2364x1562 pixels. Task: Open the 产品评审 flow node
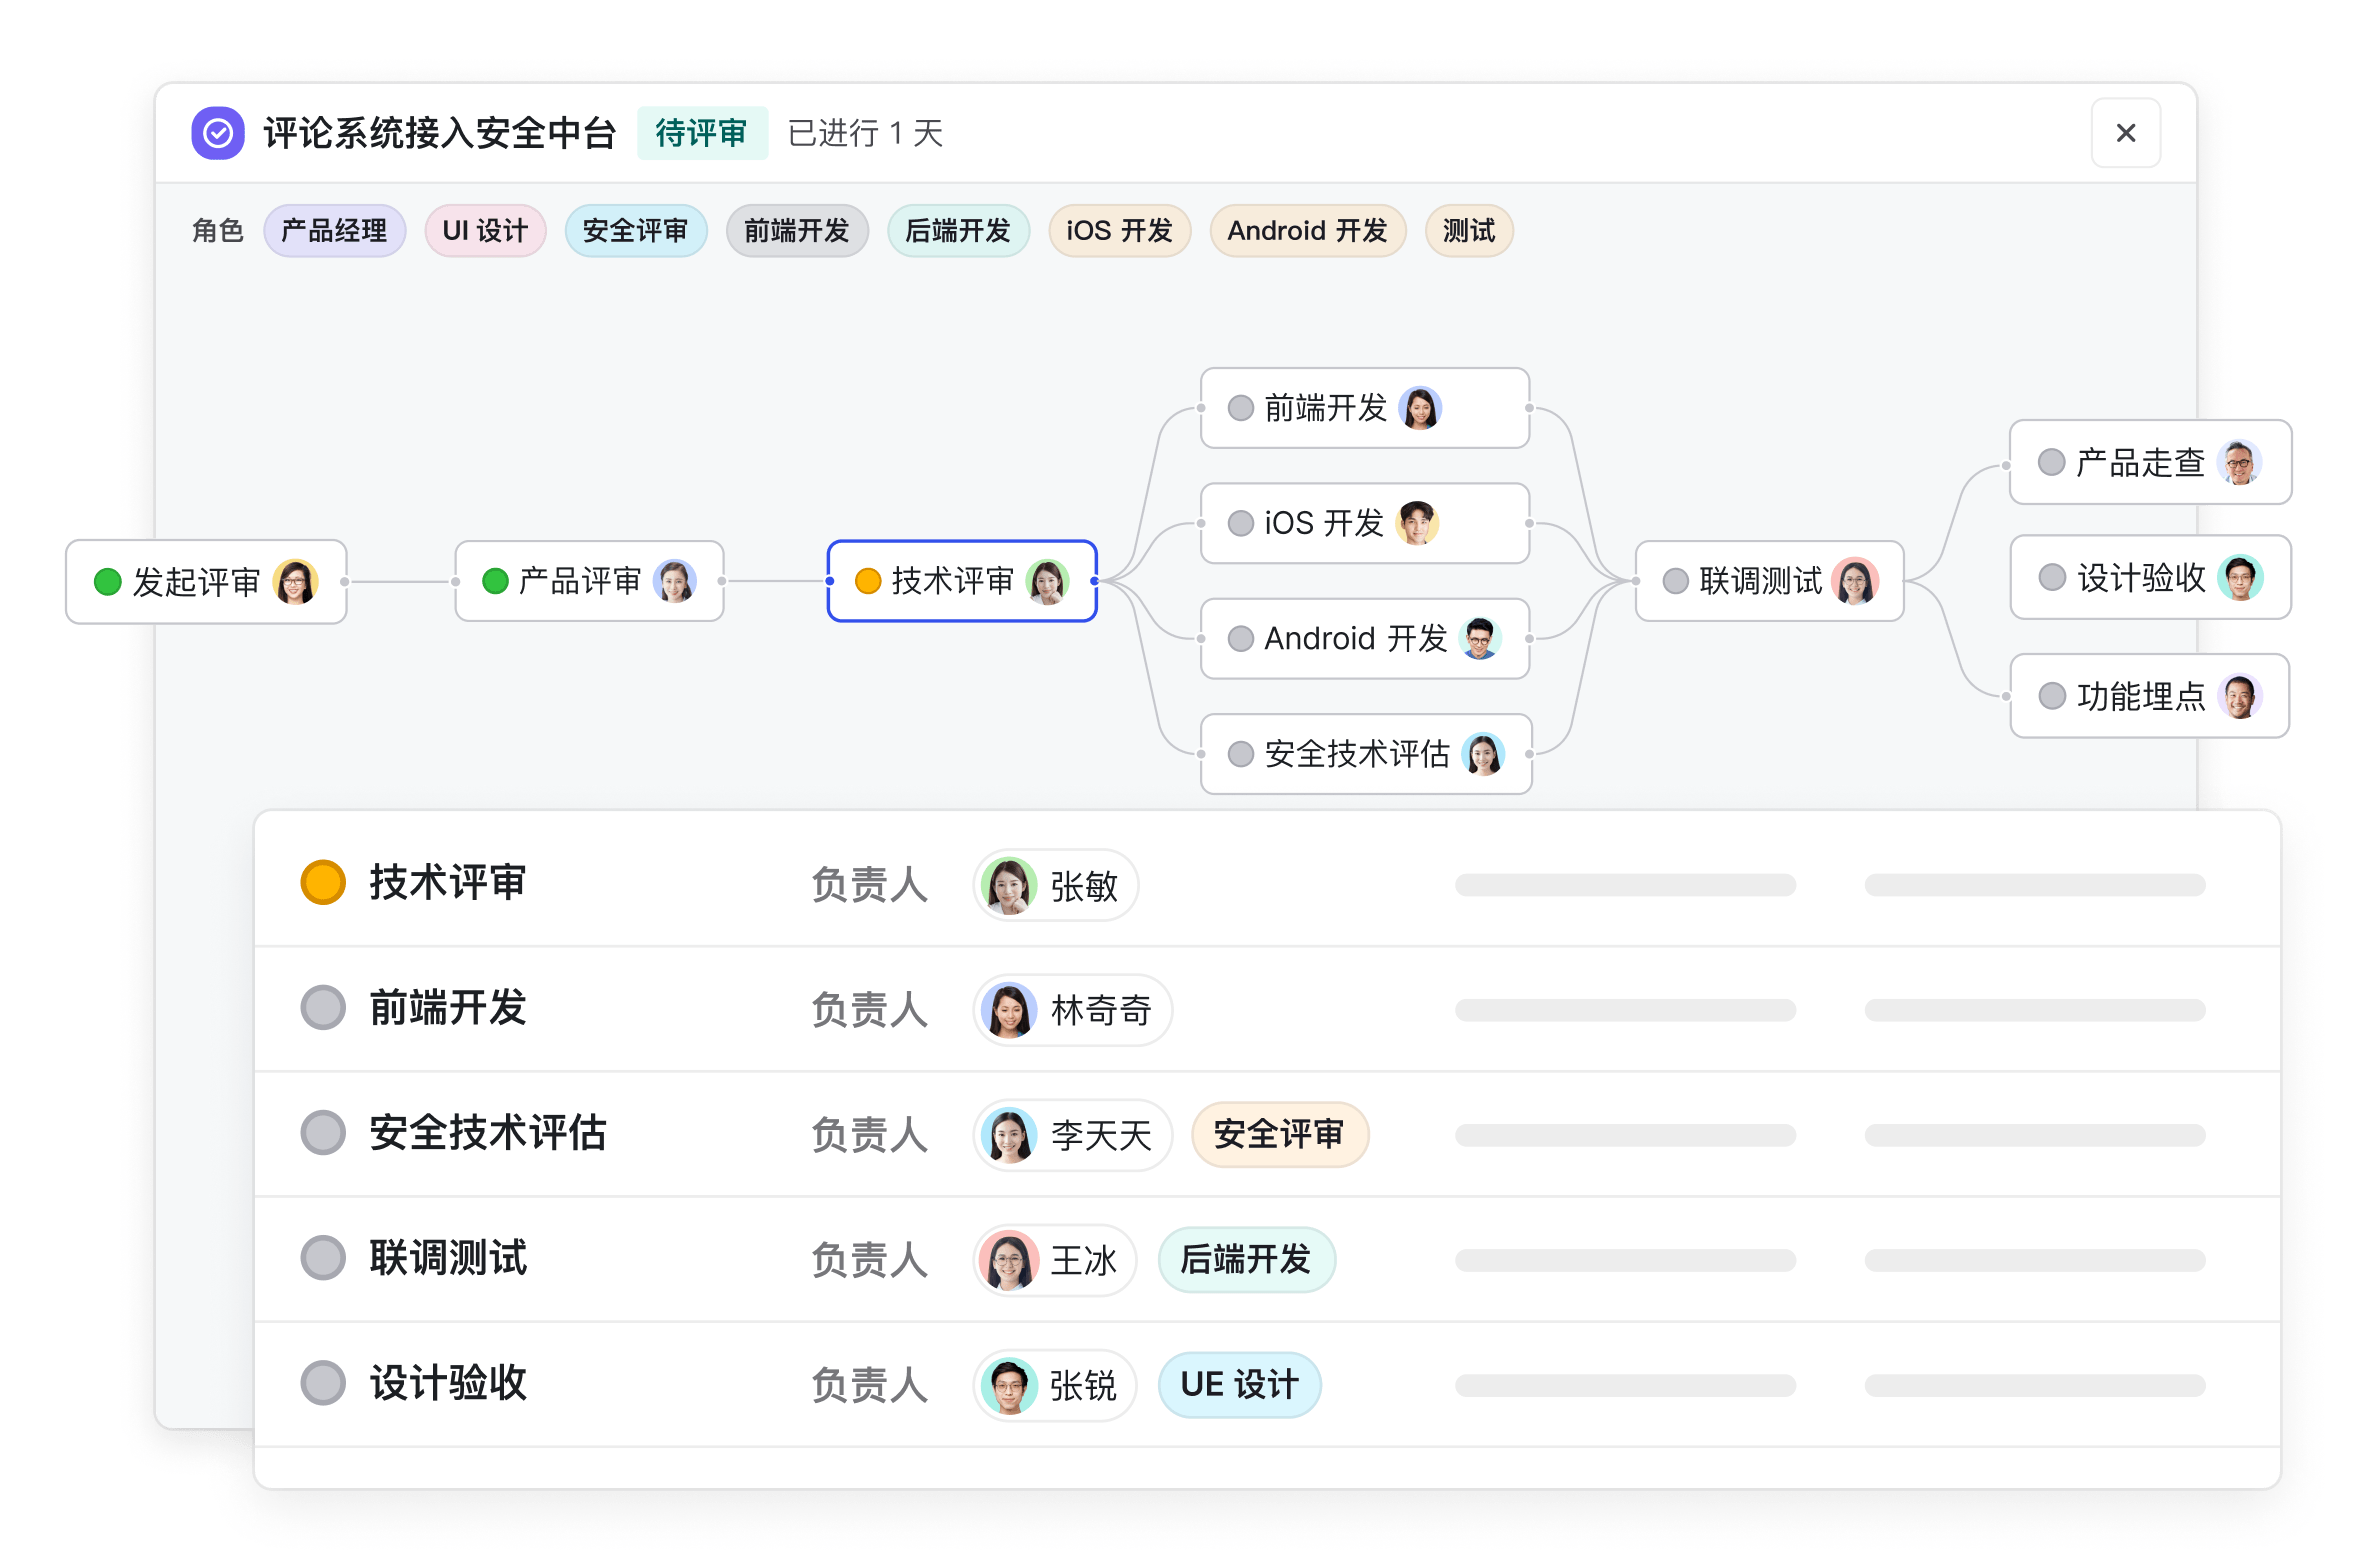pyautogui.click(x=589, y=581)
